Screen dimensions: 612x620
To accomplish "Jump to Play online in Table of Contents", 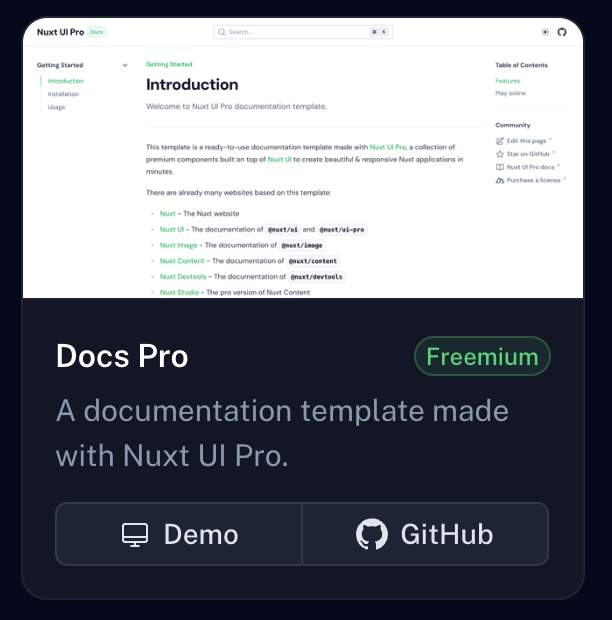I will (x=510, y=93).
